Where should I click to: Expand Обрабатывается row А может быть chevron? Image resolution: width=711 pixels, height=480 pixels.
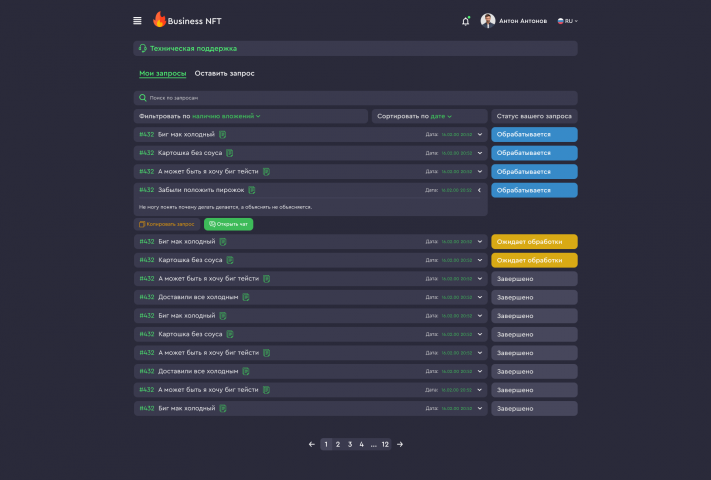coord(480,171)
